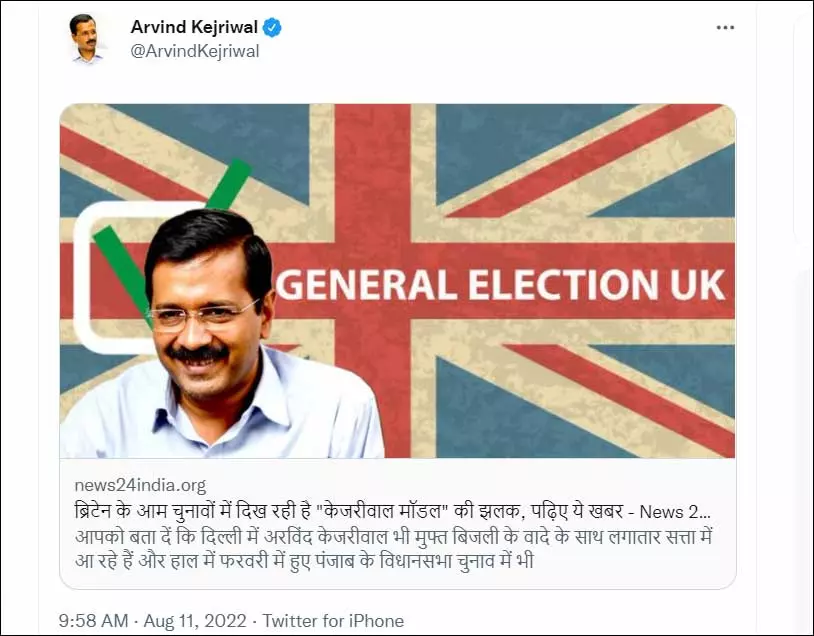This screenshot has height=636, width=814.
Task: Click the truncated 'News 2...' title ending
Action: [x=674, y=512]
